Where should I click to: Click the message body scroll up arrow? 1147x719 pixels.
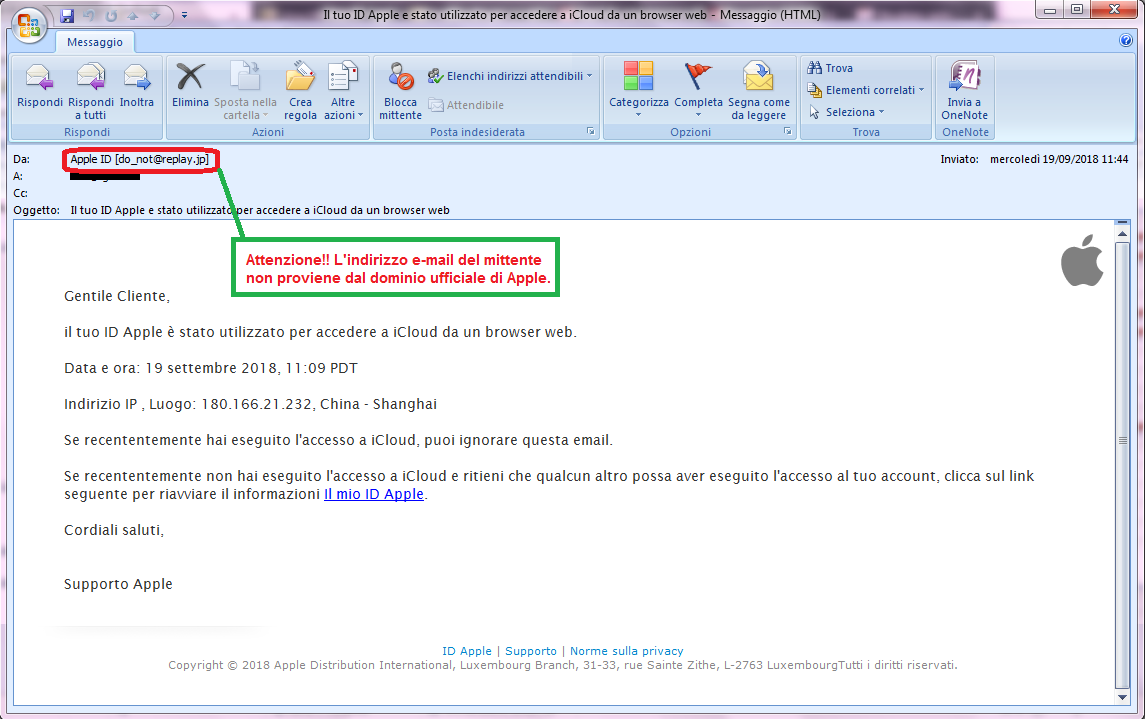point(1122,234)
